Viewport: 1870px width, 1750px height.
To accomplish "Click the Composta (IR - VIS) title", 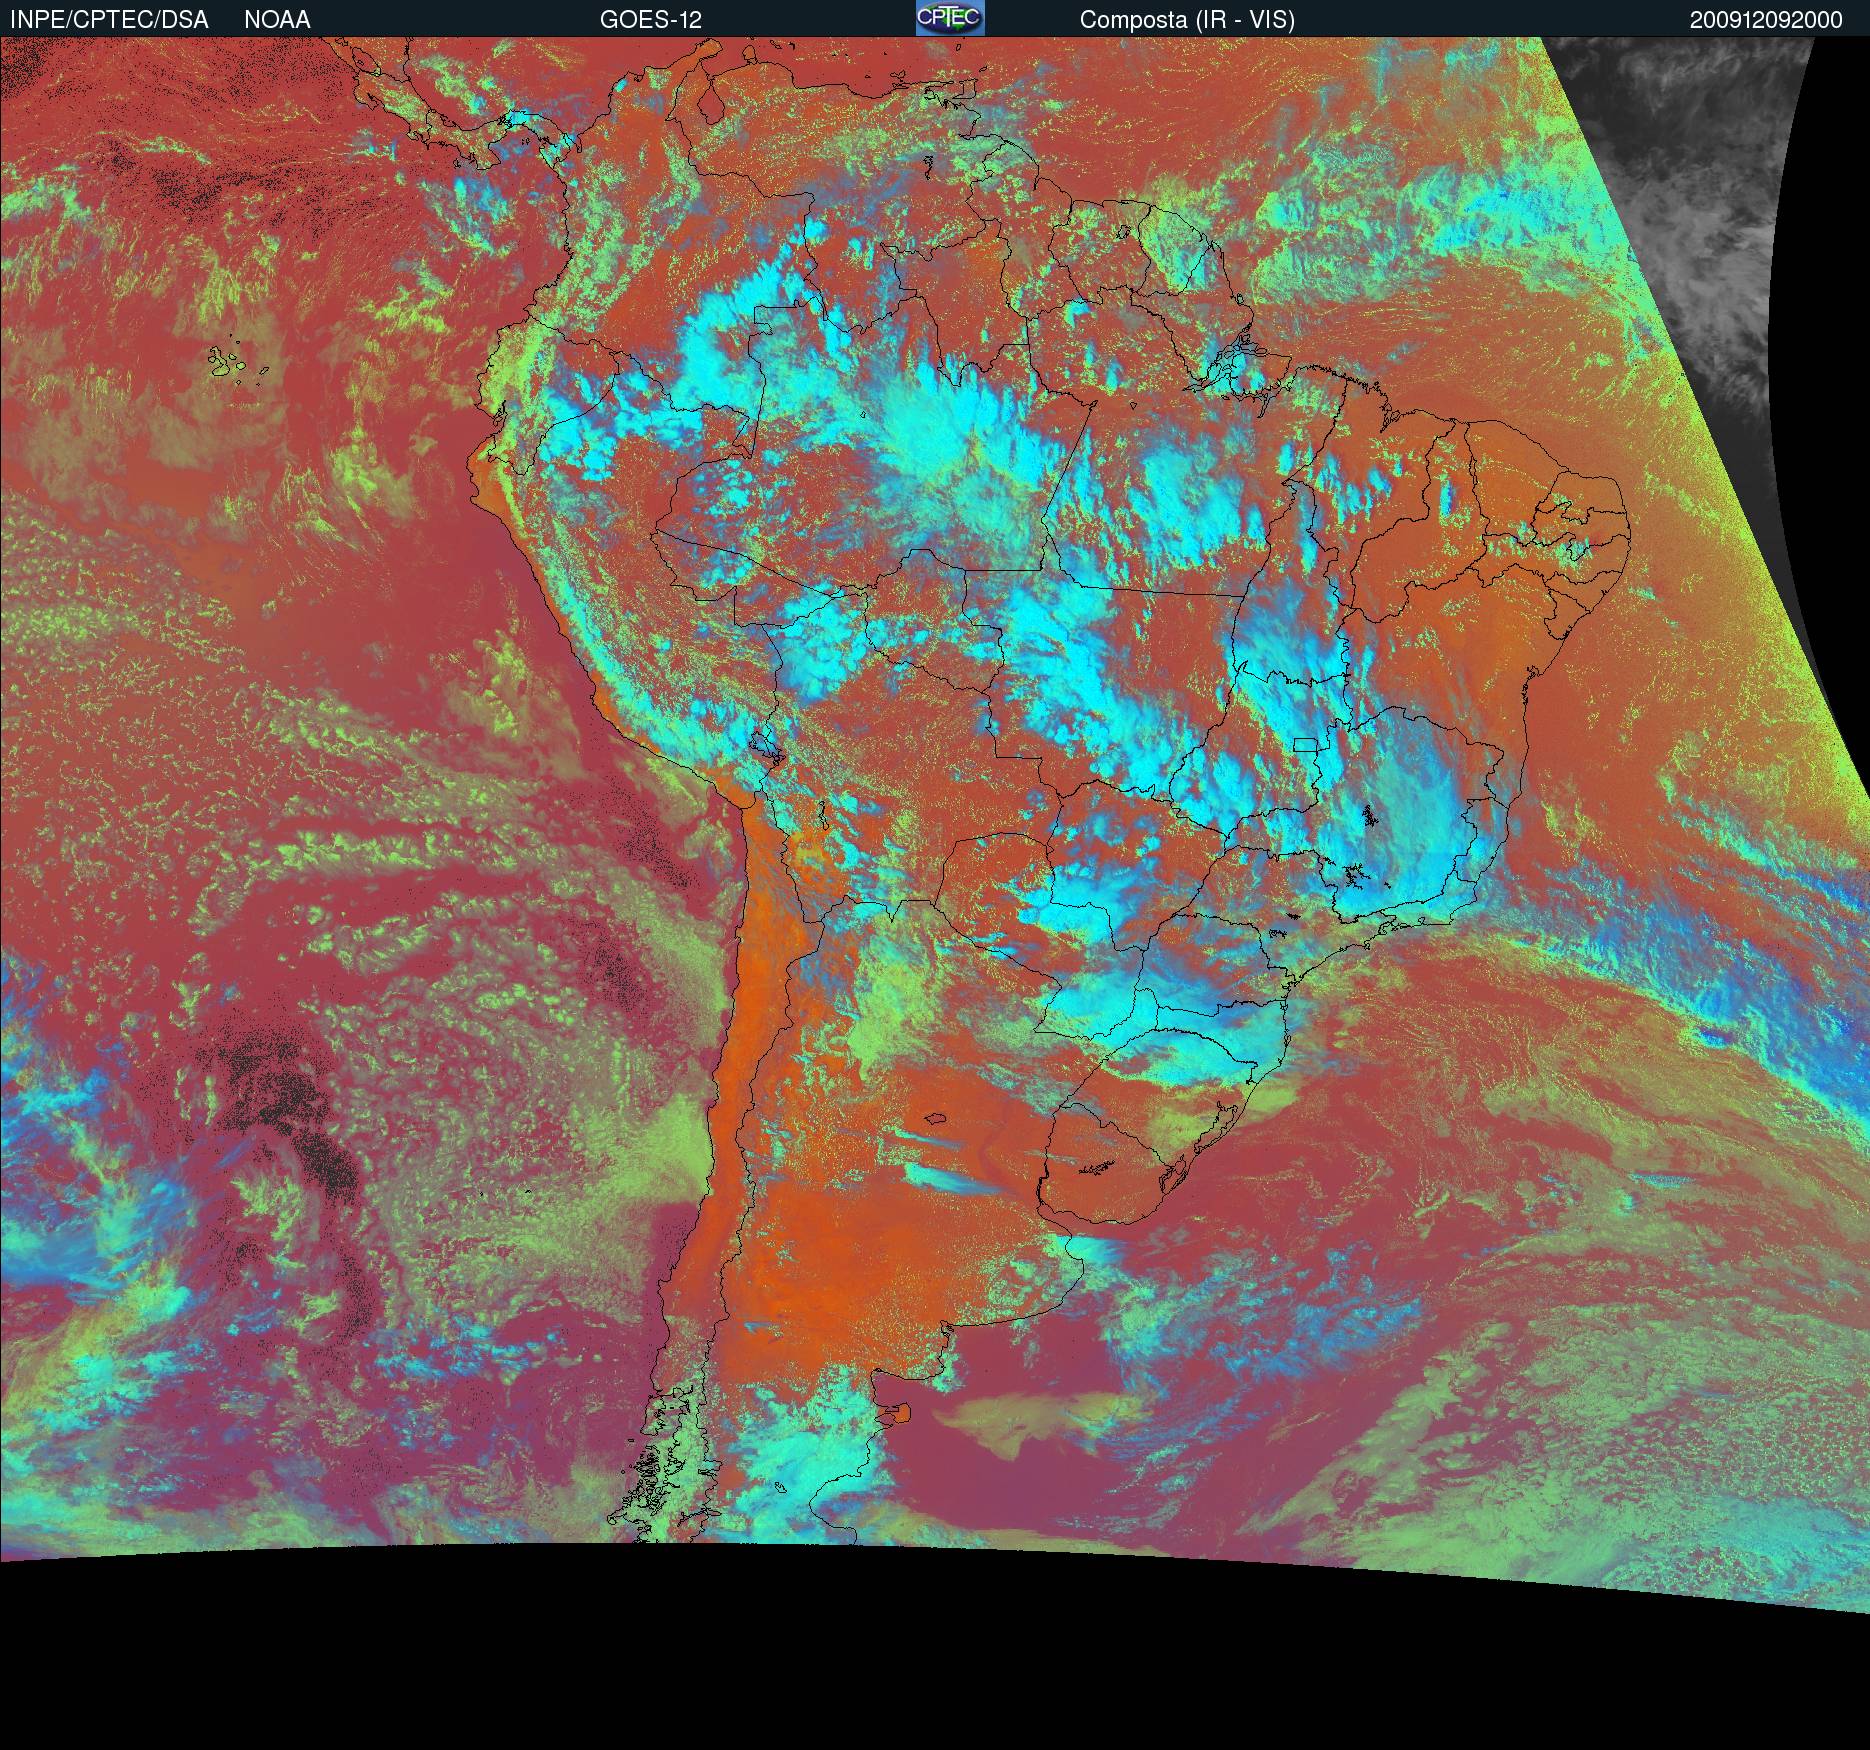I will (1187, 20).
